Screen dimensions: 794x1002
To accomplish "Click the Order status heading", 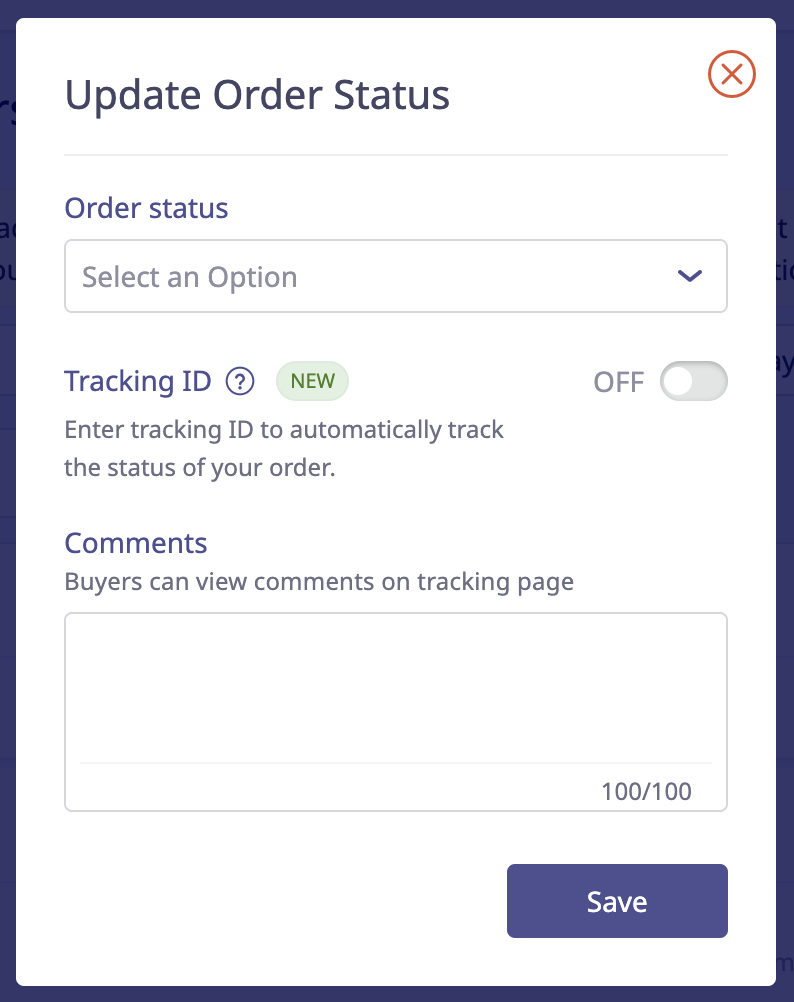I will pyautogui.click(x=146, y=208).
